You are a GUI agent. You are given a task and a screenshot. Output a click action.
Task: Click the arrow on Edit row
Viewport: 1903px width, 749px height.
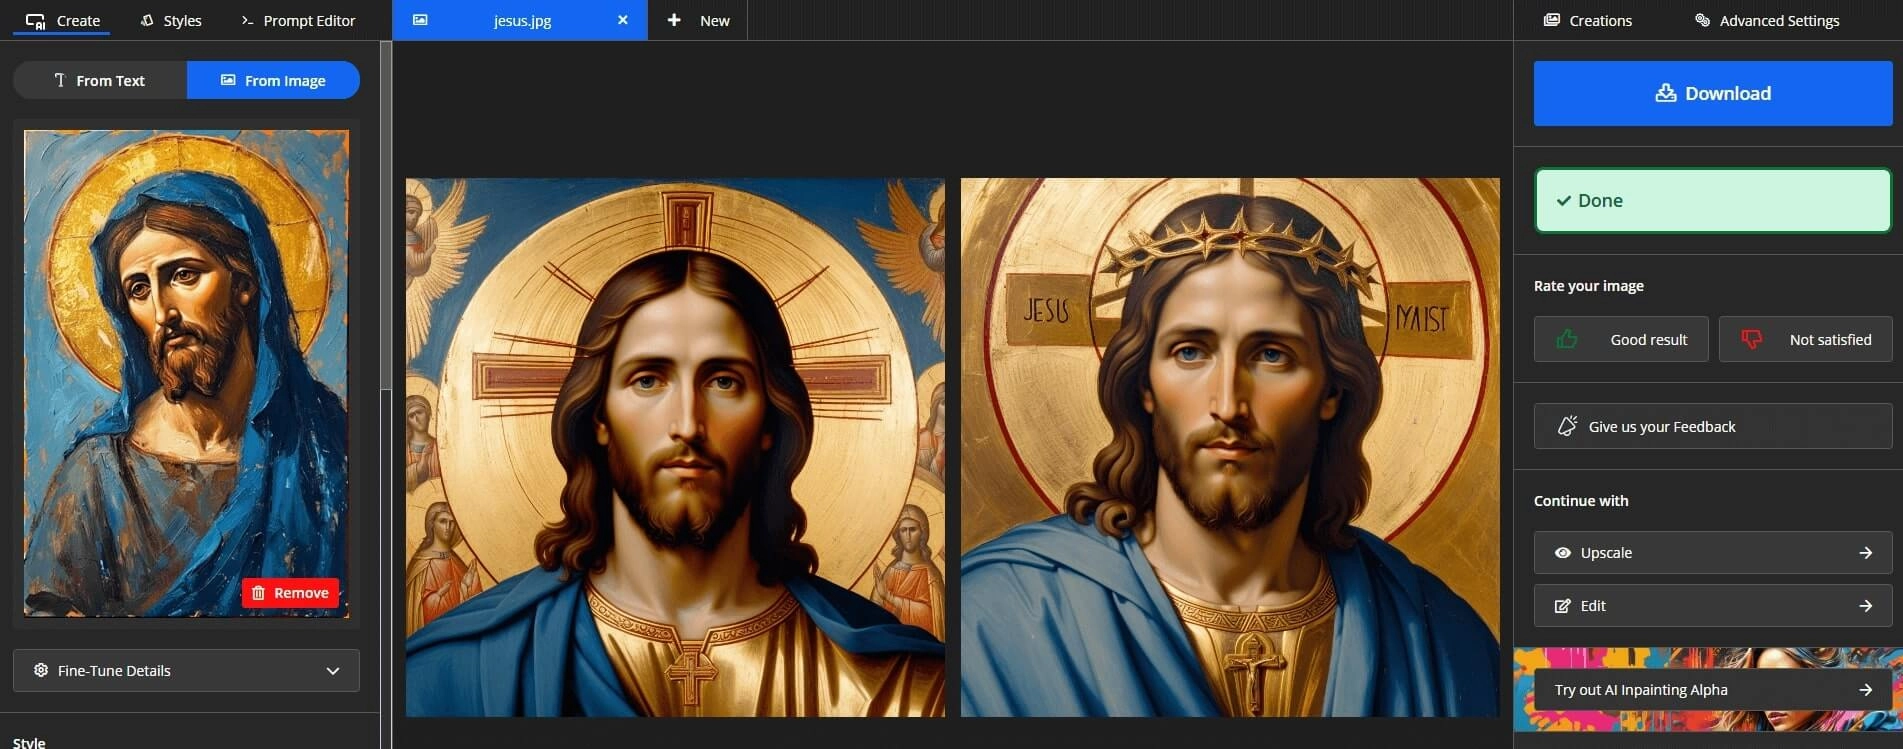pos(1865,605)
